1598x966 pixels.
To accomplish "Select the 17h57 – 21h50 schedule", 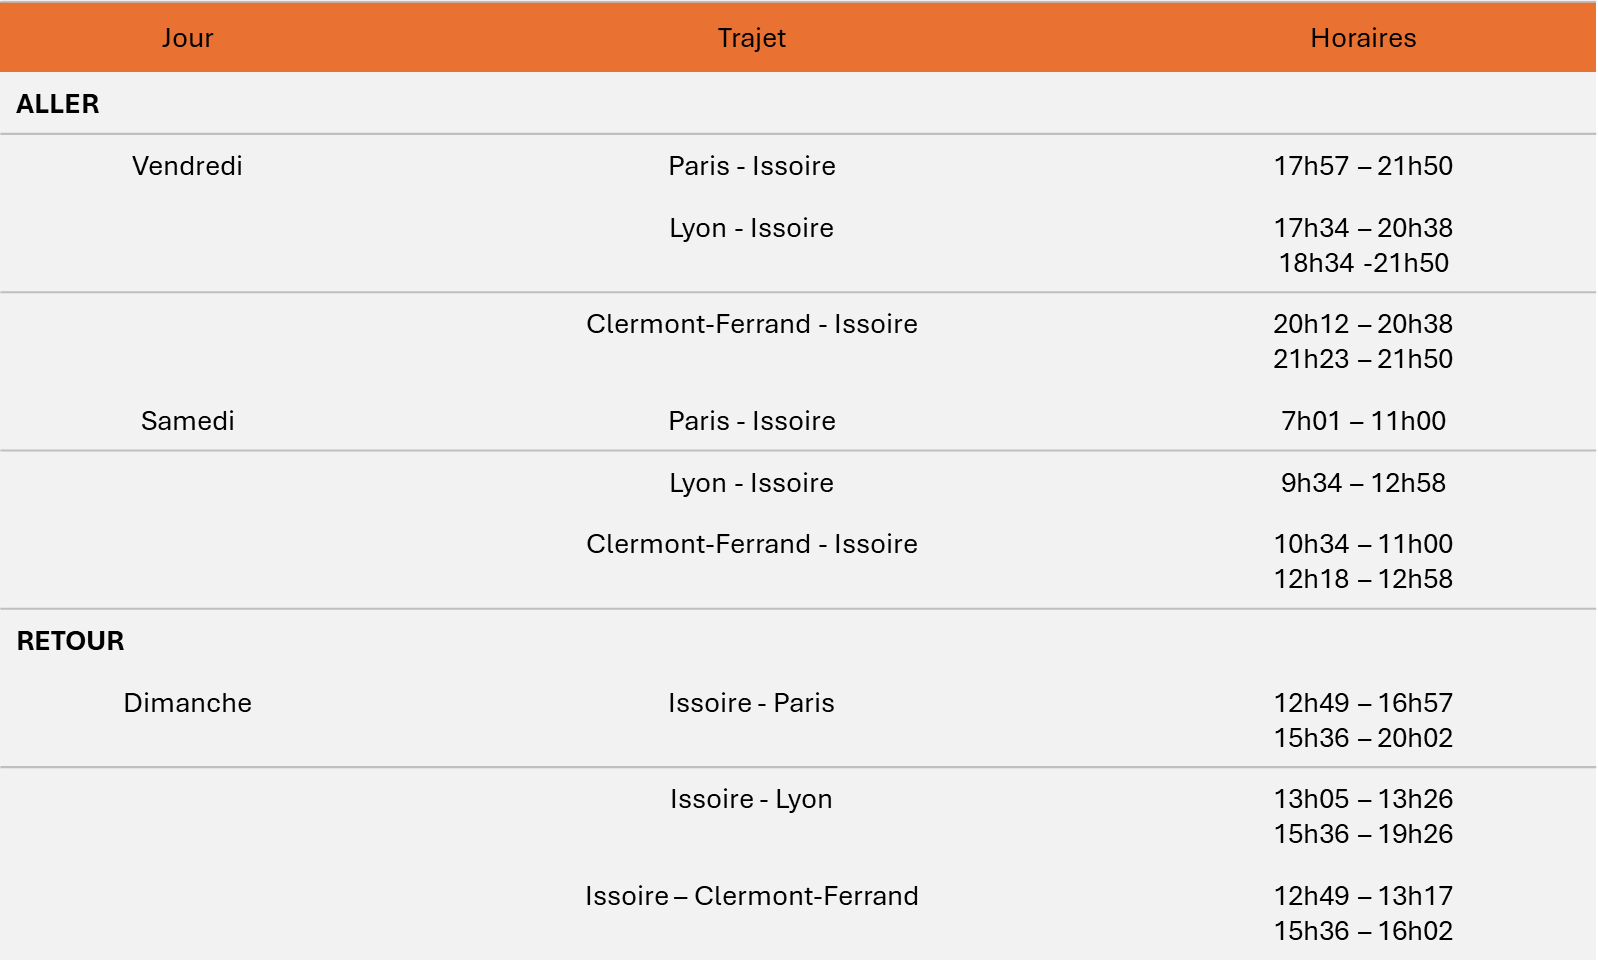I will pyautogui.click(x=1363, y=166).
